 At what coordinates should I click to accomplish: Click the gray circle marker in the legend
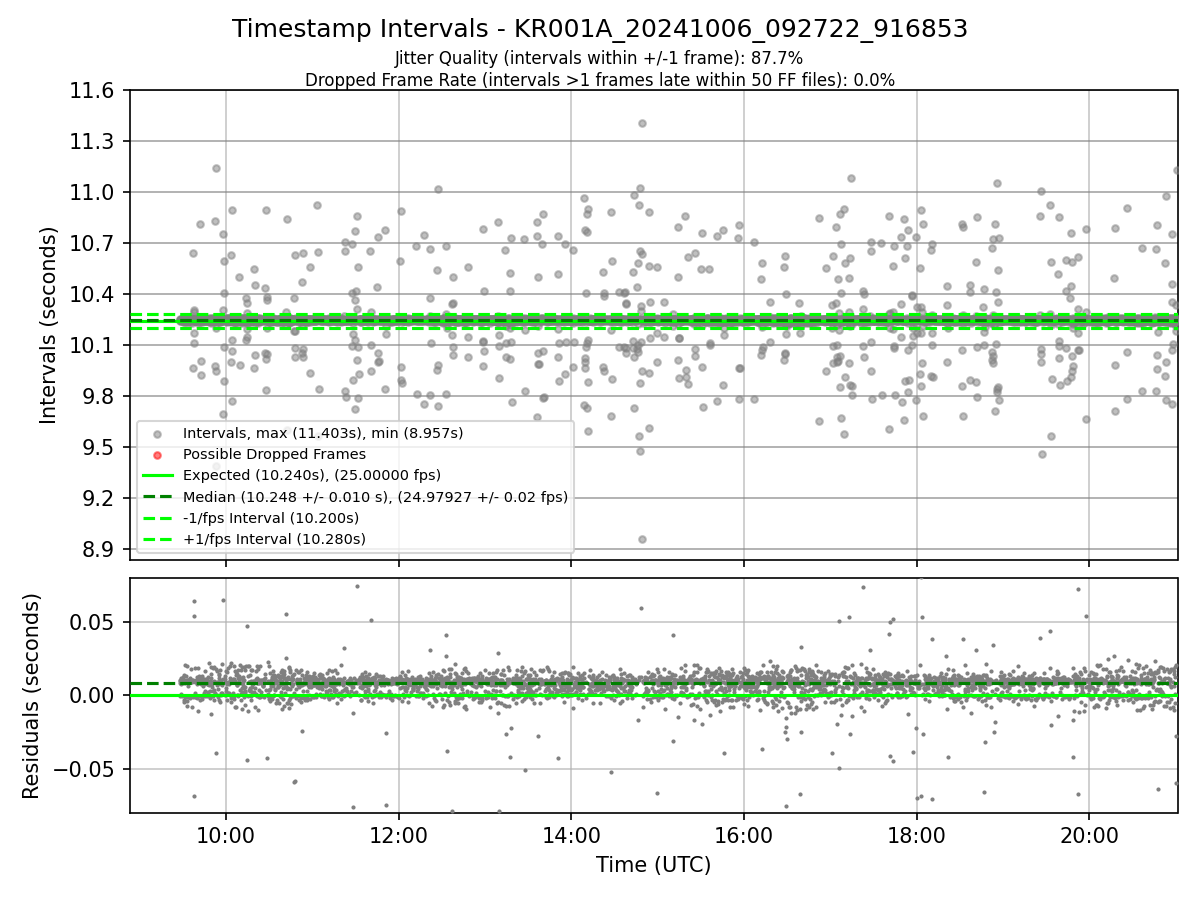(x=158, y=433)
